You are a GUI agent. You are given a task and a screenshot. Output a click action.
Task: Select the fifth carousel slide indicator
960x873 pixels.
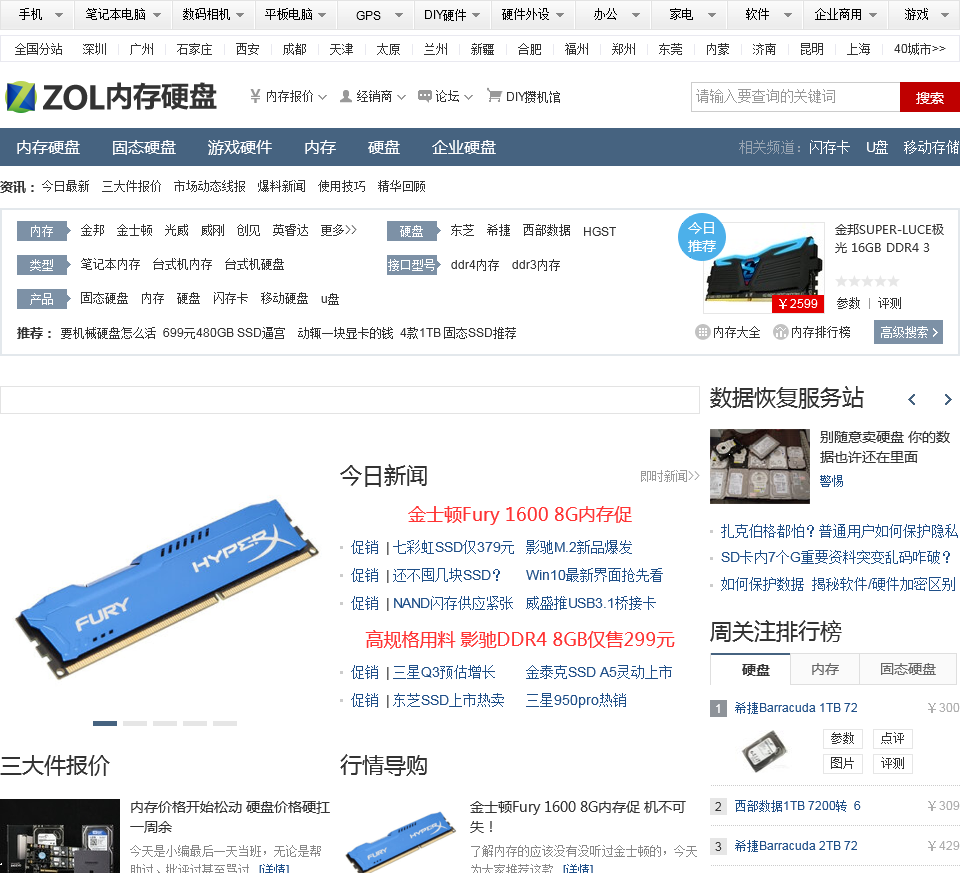(225, 723)
